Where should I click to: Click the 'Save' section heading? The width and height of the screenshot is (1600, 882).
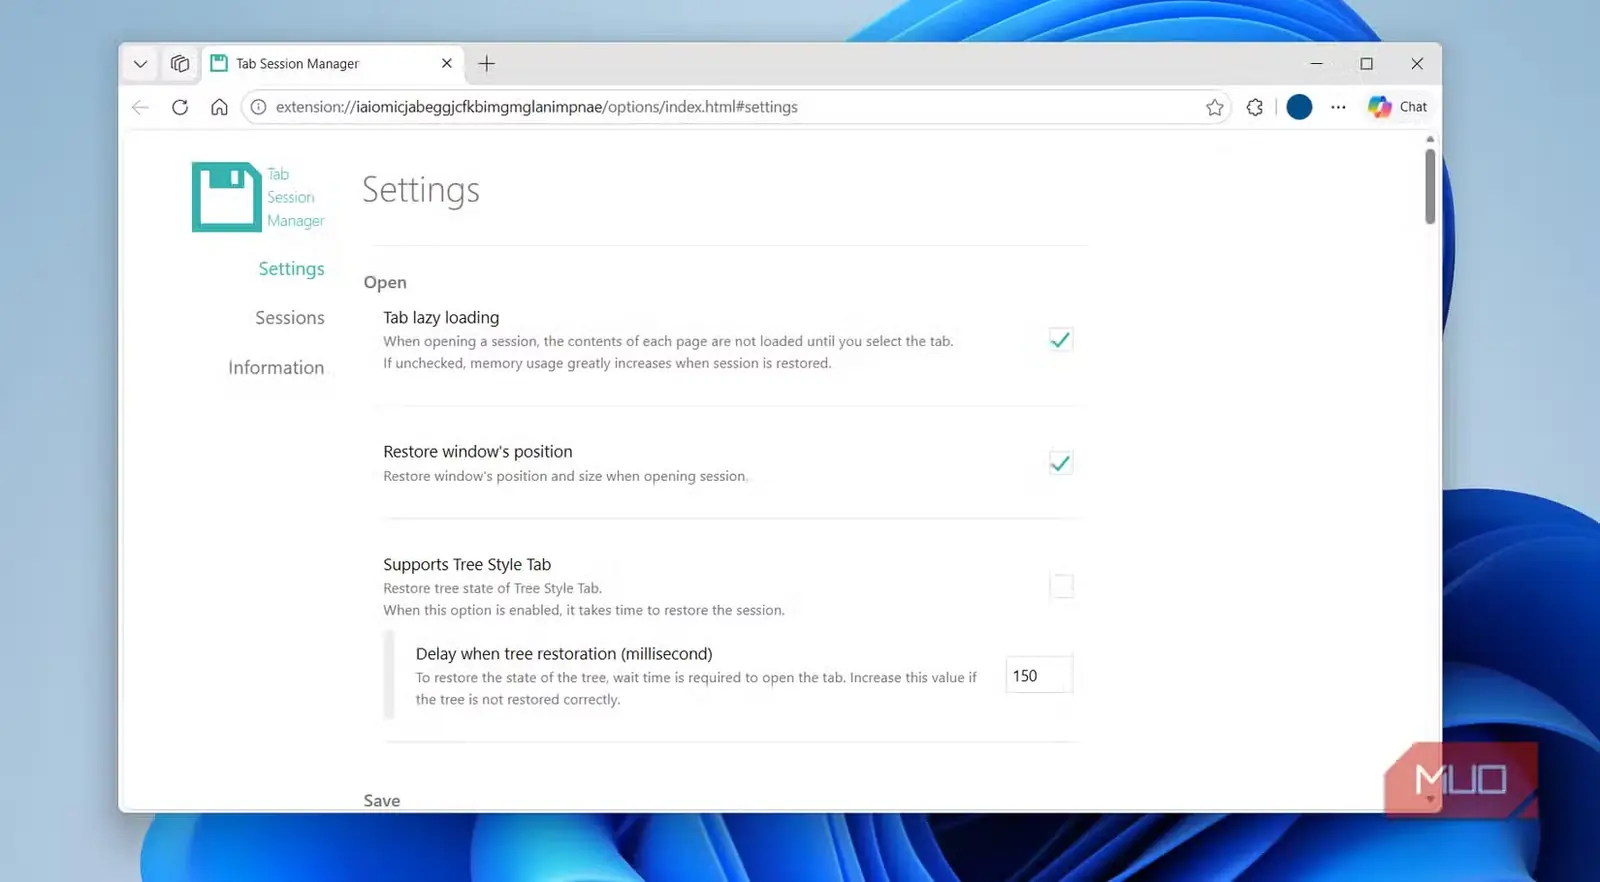click(x=382, y=800)
